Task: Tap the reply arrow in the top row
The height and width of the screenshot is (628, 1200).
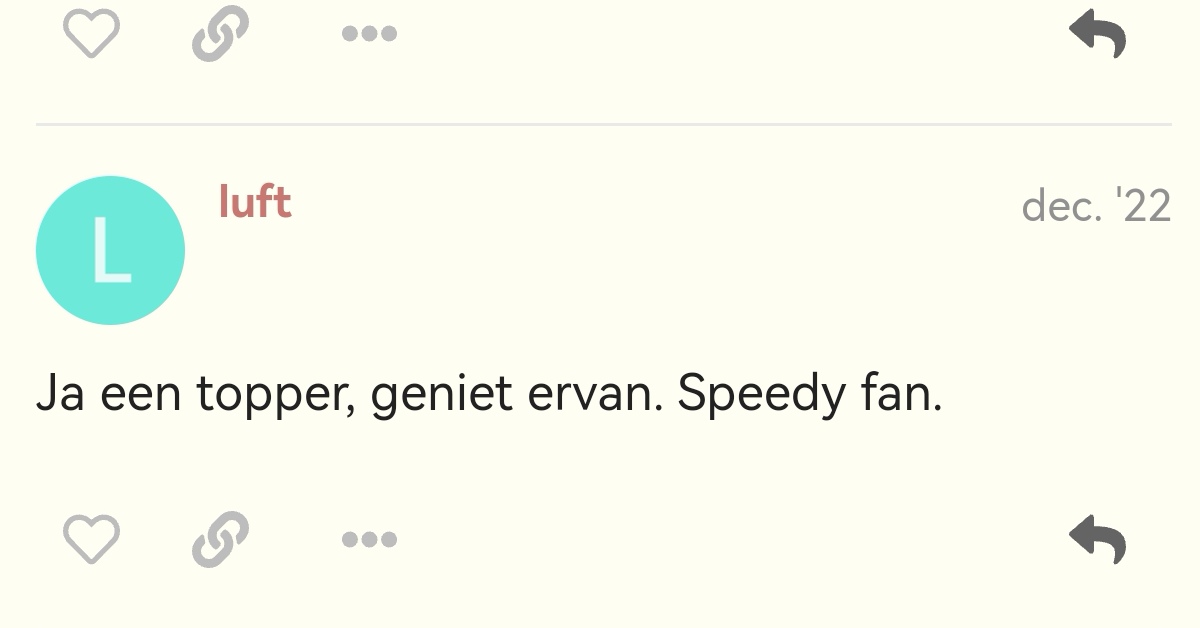Action: coord(1098,33)
